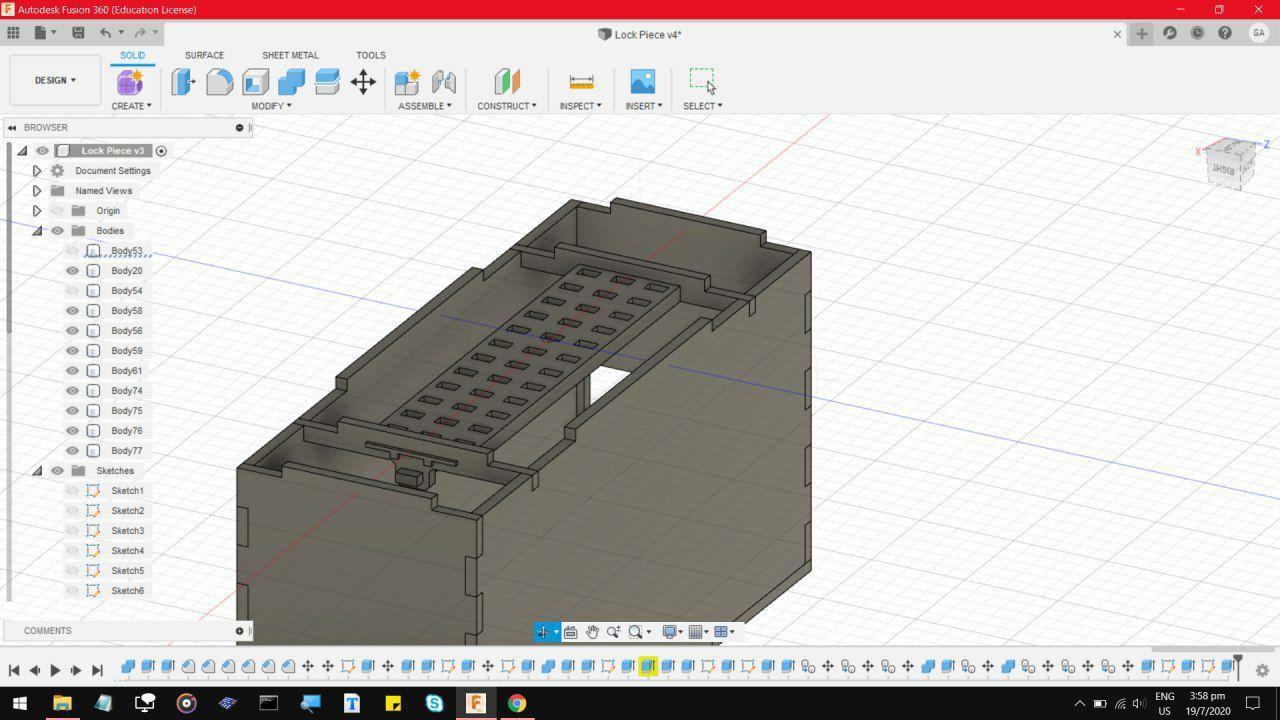Screen dimensions: 1280x720
Task: Open the Help question mark icon
Action: [1225, 33]
